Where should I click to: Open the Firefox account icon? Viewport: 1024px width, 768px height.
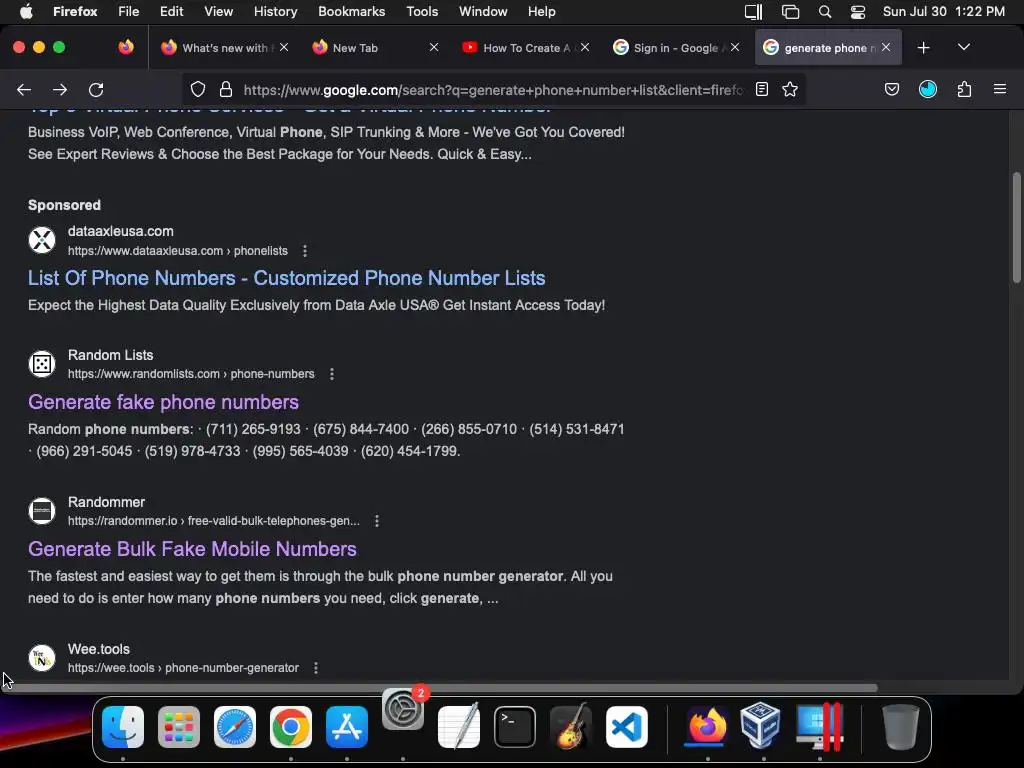(x=928, y=89)
